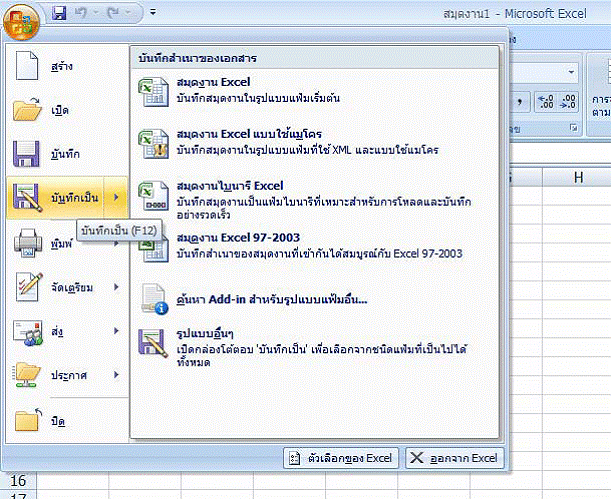Viewport: 611px width, 499px height.
Task: Click the Add-in document info icon
Action: click(154, 299)
